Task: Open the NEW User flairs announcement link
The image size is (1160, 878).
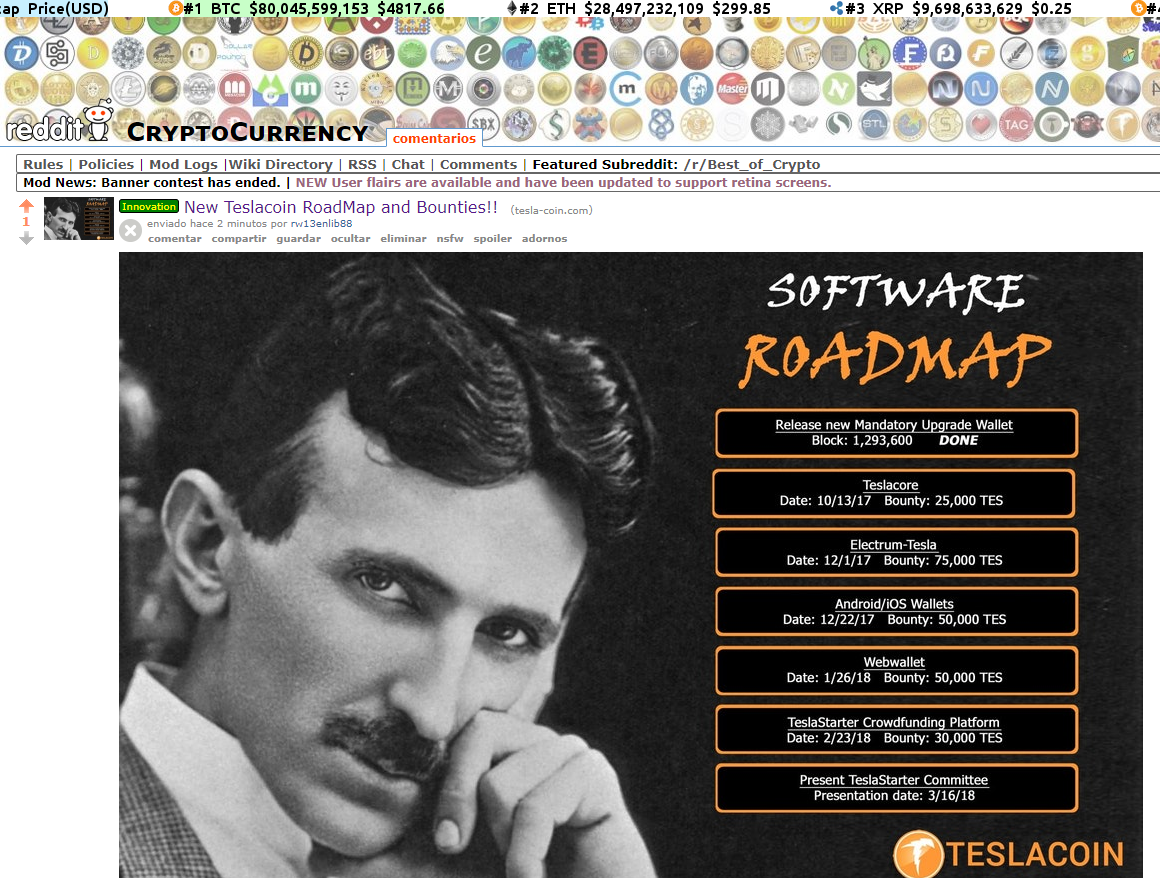Action: pyautogui.click(x=564, y=182)
